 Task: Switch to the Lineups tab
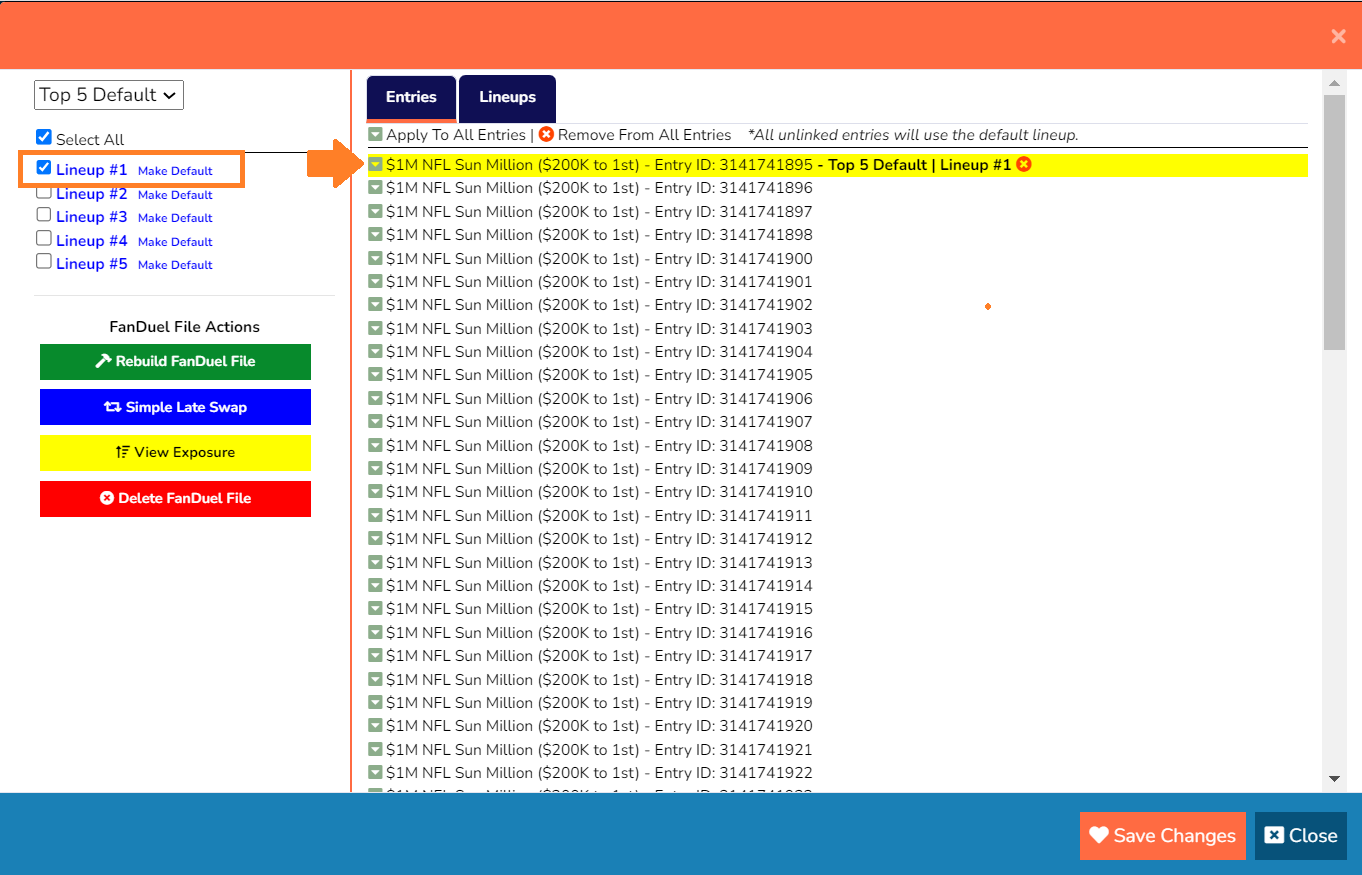[x=507, y=97]
